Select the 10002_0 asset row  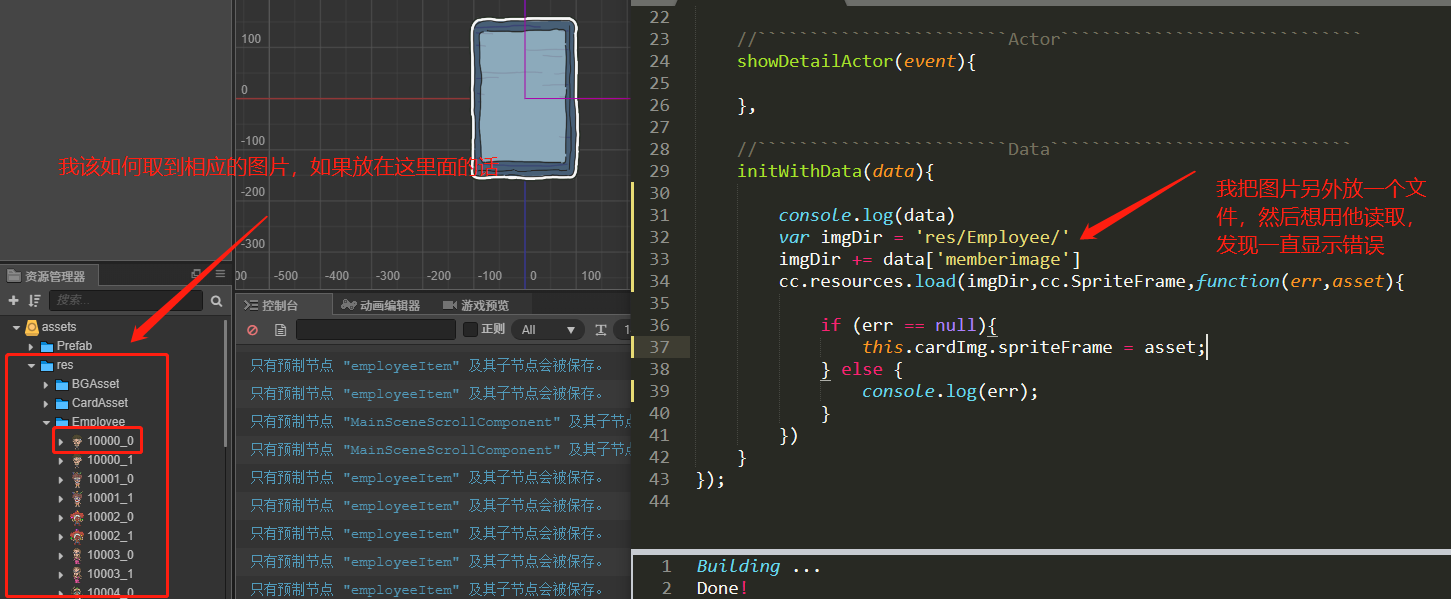click(x=115, y=517)
